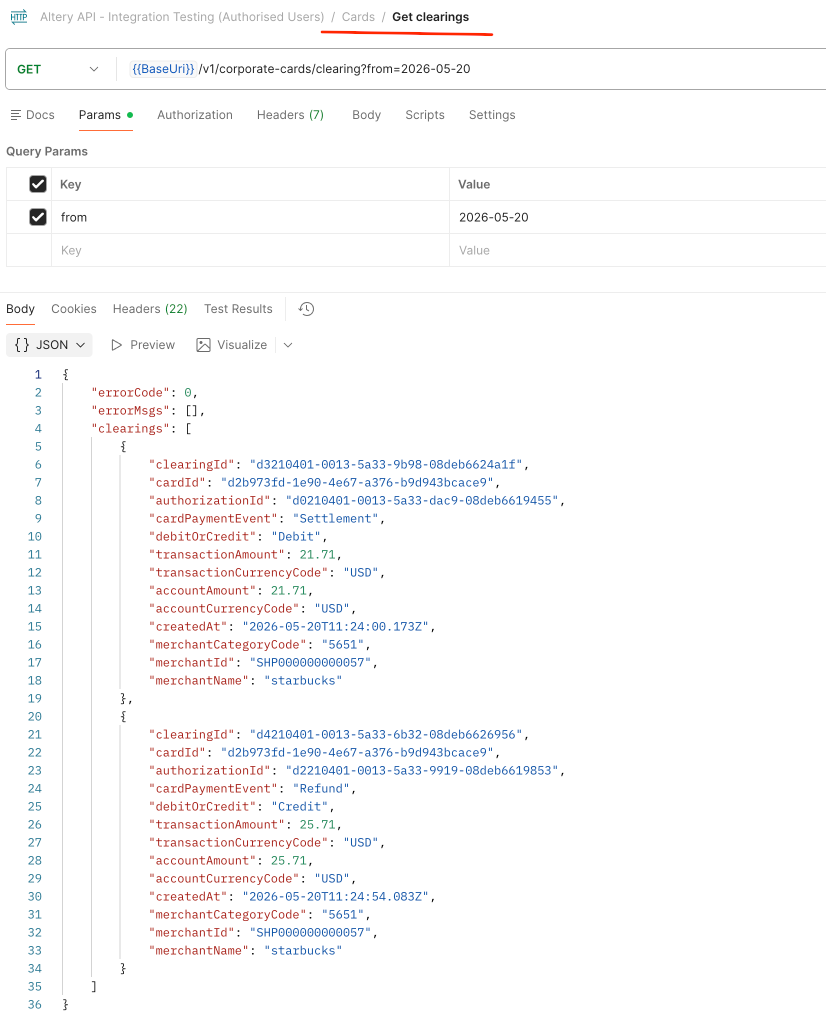Image resolution: width=826 pixels, height=1029 pixels.
Task: Open the GET method dropdown
Action: tap(58, 69)
